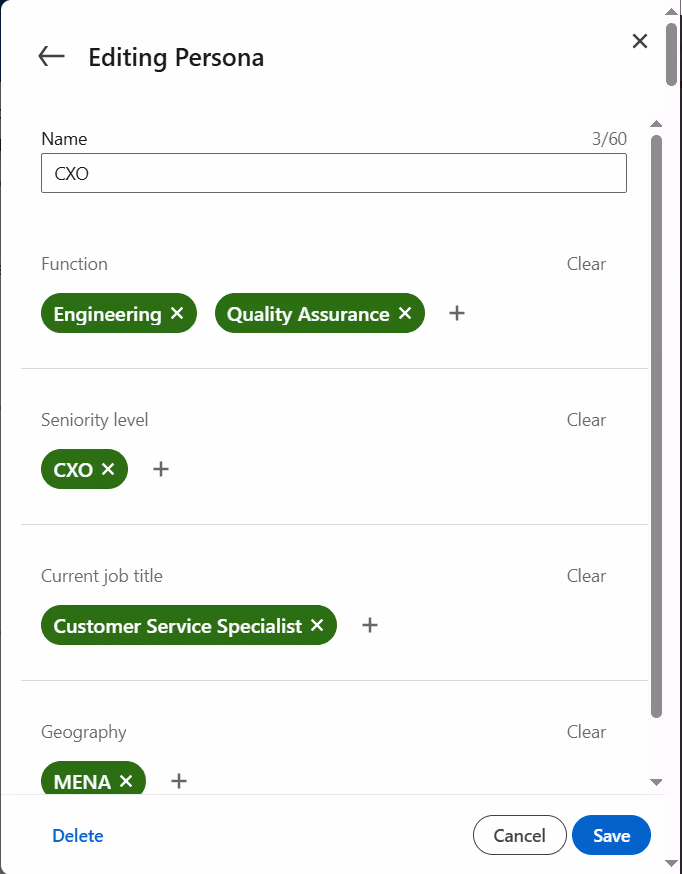Screen dimensions: 682x874
Task: Click the Editing Persona heading
Action: click(x=176, y=57)
